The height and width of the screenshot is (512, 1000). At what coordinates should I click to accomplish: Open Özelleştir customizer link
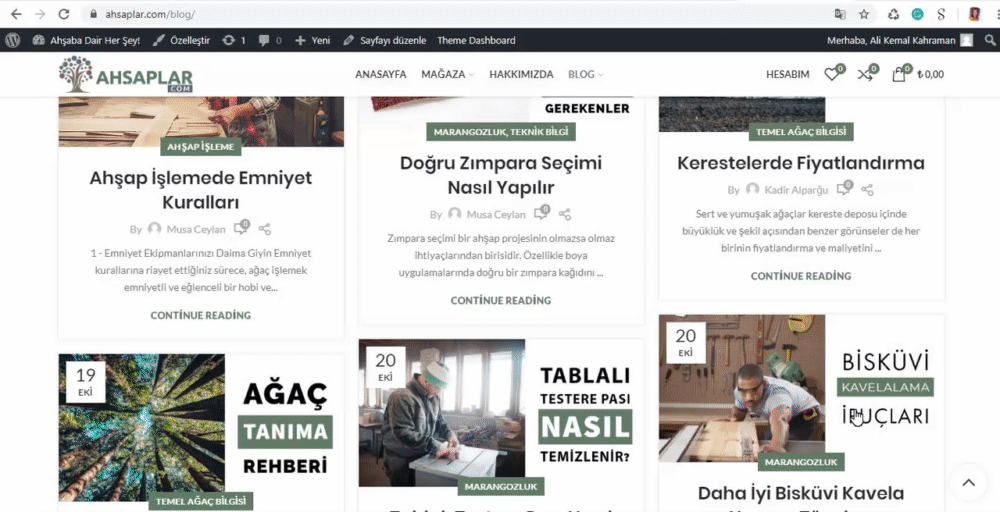point(181,40)
